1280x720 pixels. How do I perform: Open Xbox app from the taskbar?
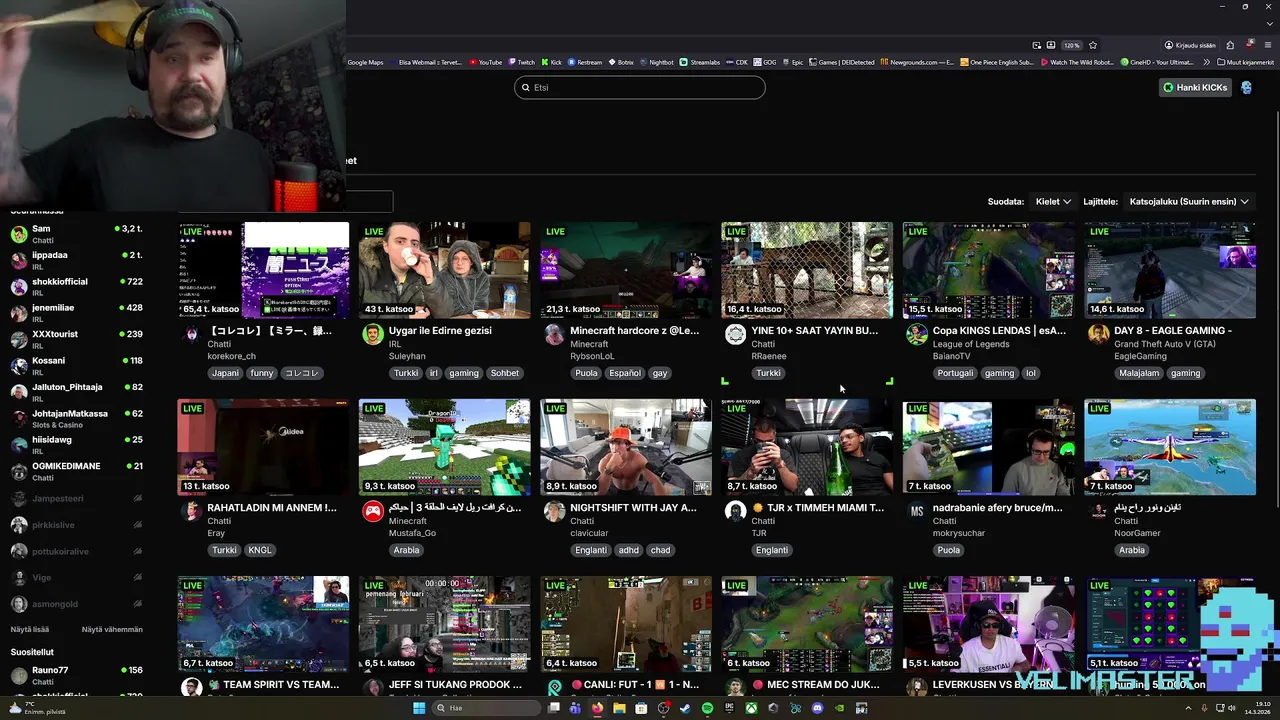pos(751,708)
